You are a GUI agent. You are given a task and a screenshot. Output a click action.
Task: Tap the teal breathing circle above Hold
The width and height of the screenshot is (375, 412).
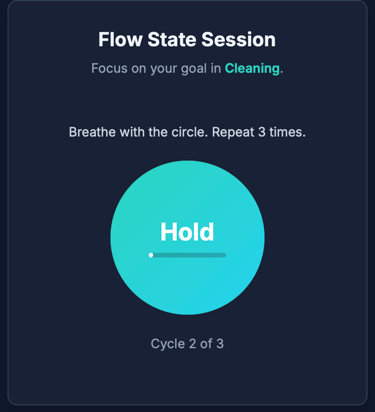(187, 190)
